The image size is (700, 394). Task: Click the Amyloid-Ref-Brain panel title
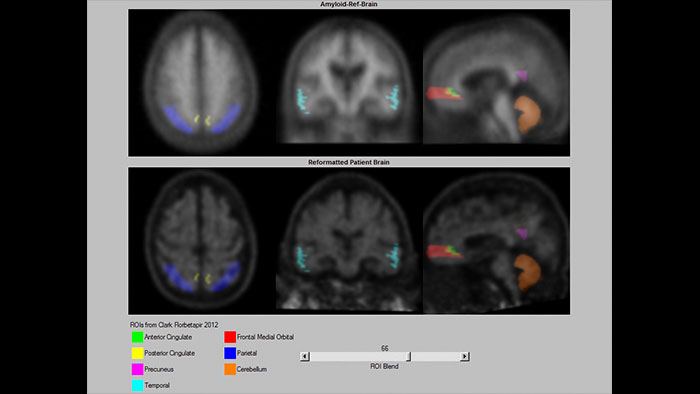(349, 4)
